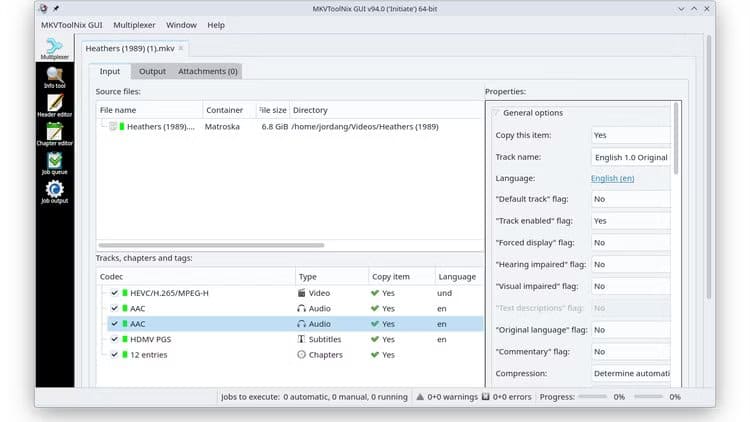Image resolution: width=750 pixels, height=422 pixels.
Task: Click the English (en) language link
Action: point(613,178)
